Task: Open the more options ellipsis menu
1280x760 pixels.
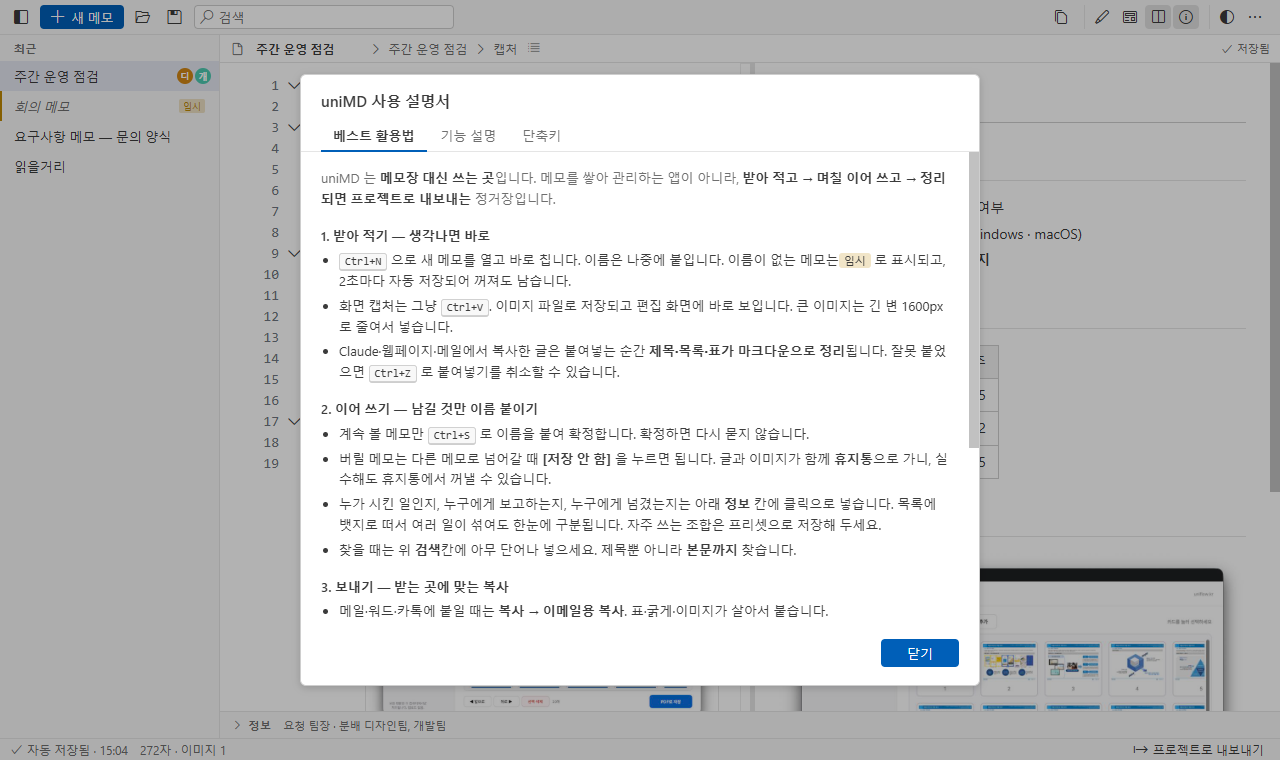Action: [x=1256, y=17]
